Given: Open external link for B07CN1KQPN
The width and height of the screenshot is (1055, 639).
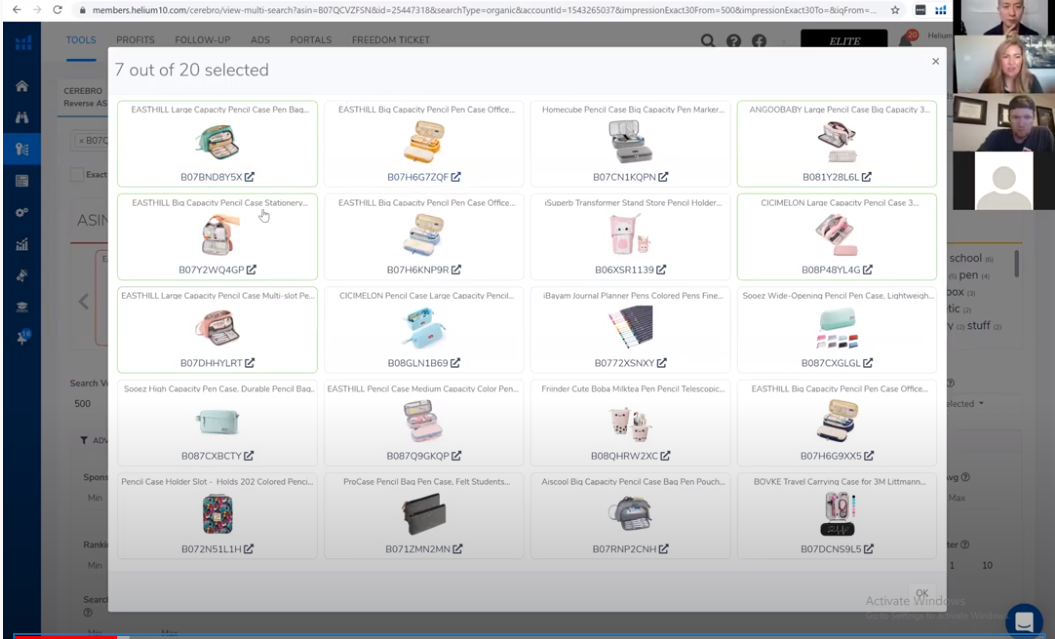Looking at the screenshot, I should (663, 177).
